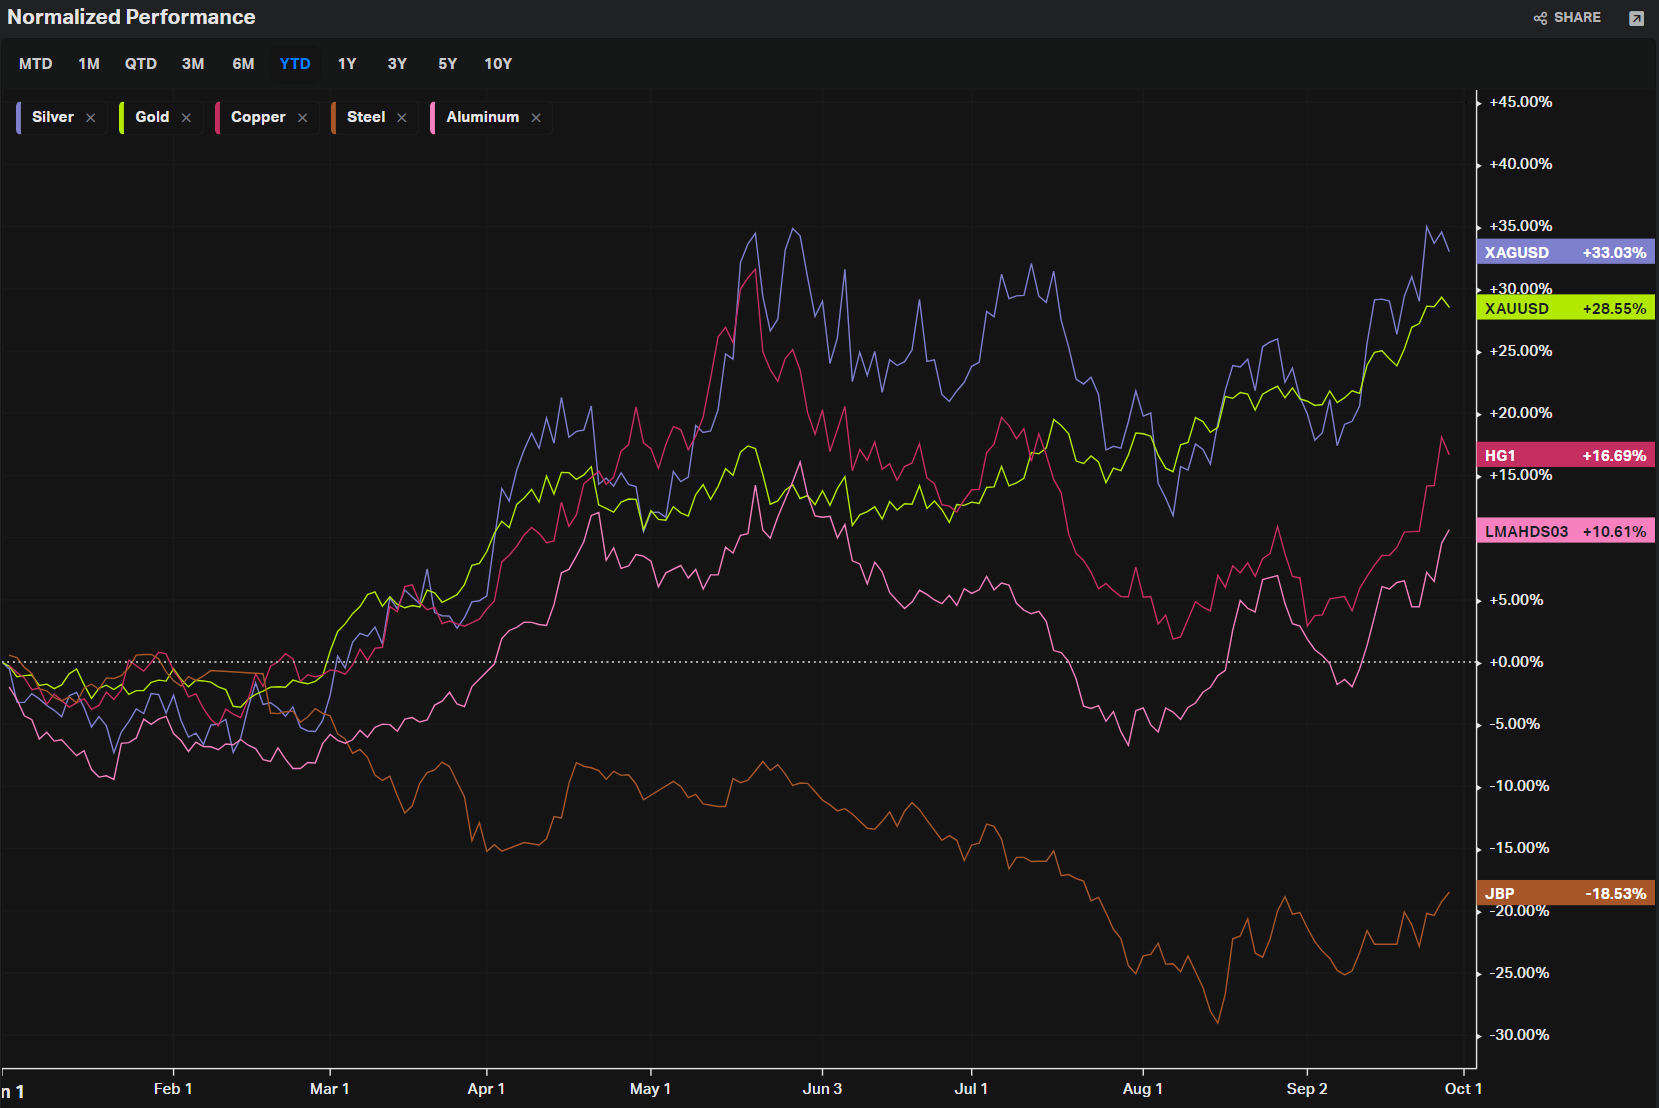This screenshot has width=1659, height=1108.
Task: Click the Apr 1 axis label
Action: (x=486, y=1089)
